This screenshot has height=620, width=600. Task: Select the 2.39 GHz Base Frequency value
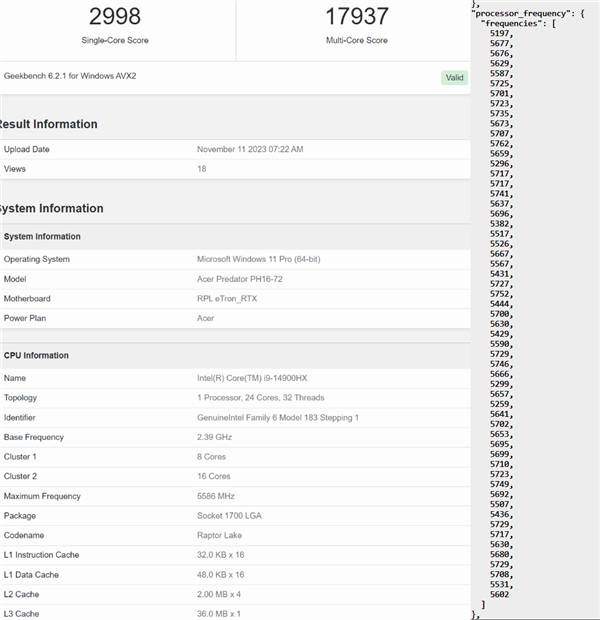point(217,437)
